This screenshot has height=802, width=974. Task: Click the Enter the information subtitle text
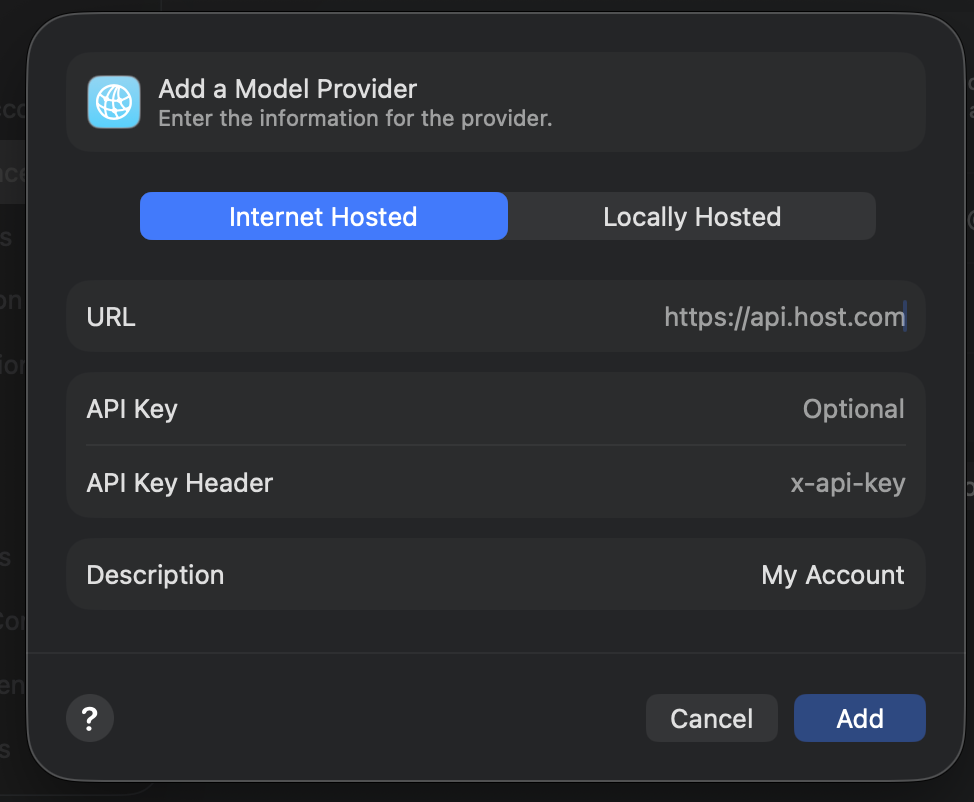pos(355,119)
